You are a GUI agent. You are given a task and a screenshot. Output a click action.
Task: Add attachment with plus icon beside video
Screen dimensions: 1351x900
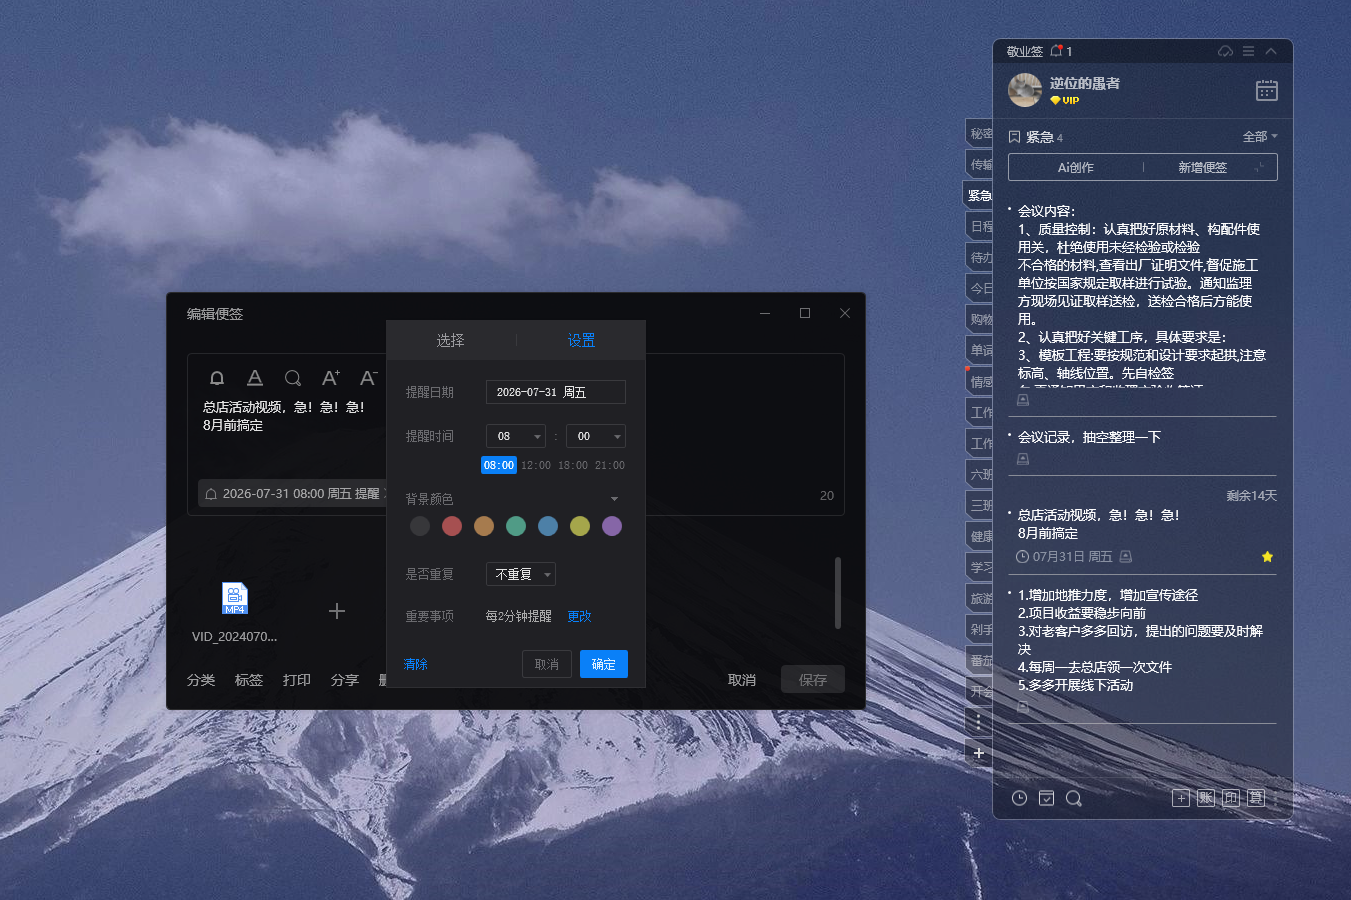[337, 611]
